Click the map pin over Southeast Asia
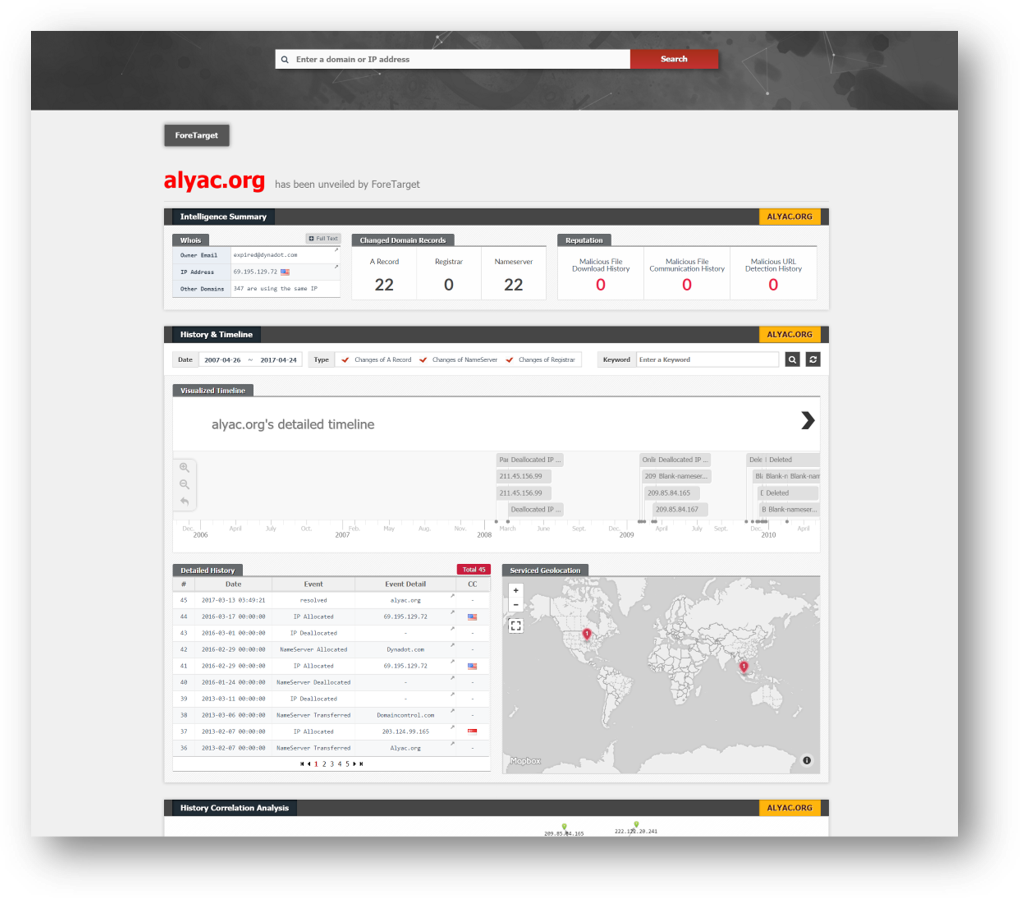 744,667
